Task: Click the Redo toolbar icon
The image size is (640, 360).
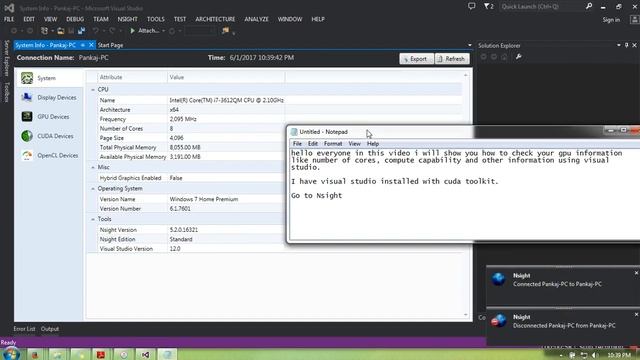Action: pos(112,31)
